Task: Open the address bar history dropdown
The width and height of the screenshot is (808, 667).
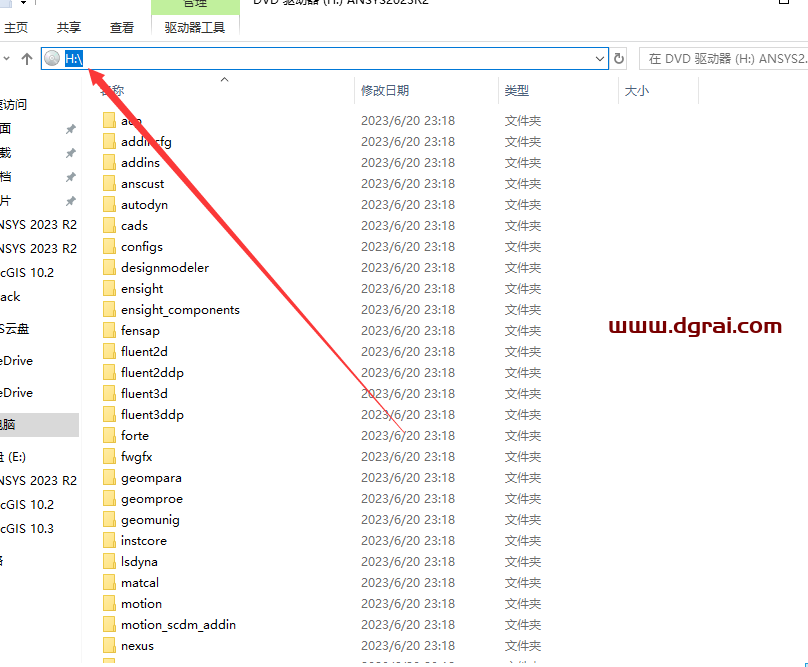Action: coord(599,59)
